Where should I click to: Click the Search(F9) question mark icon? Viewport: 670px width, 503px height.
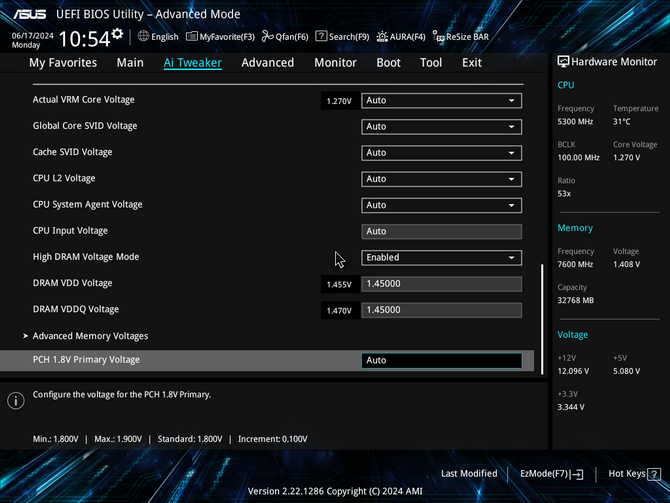[321, 36]
